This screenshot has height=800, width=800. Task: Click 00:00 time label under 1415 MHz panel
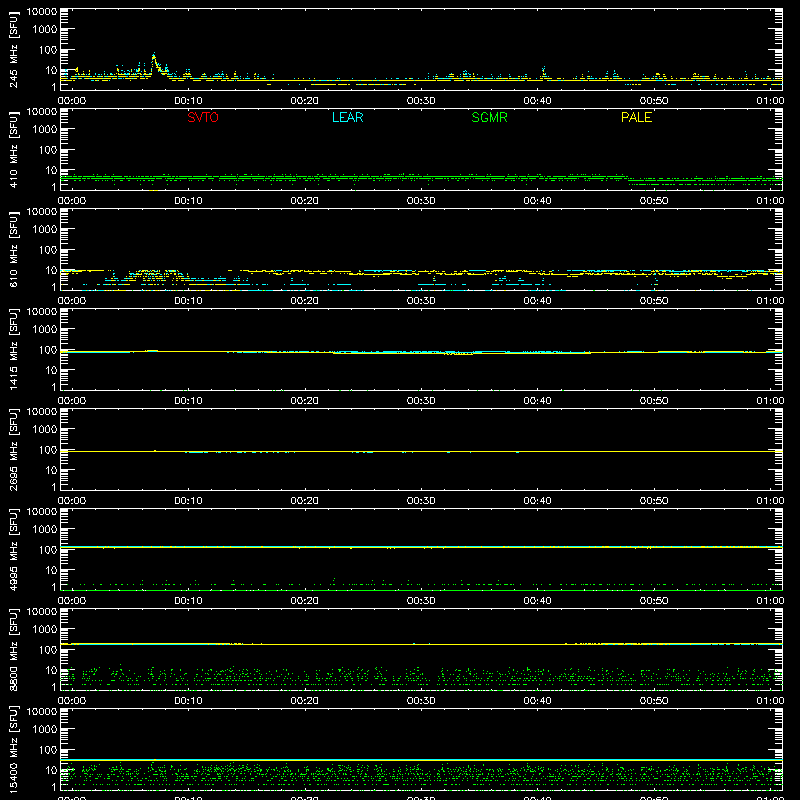(x=72, y=401)
